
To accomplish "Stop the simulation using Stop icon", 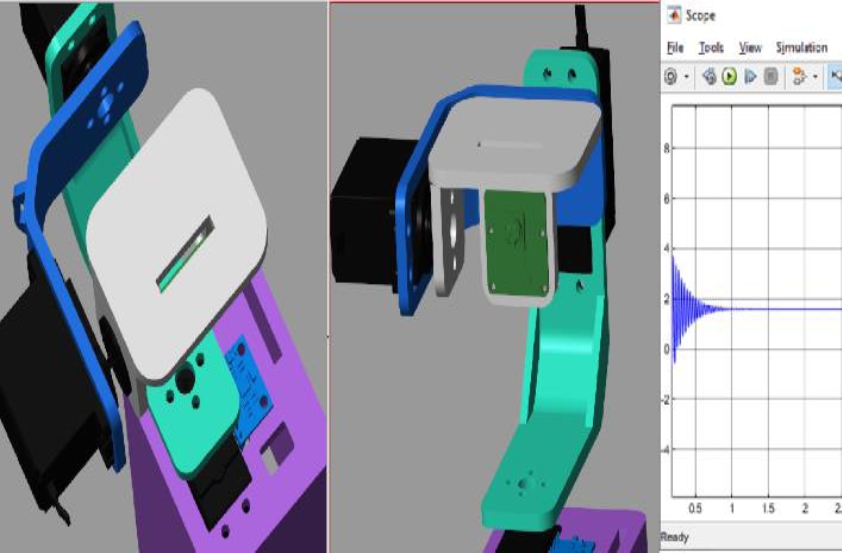I will [770, 76].
